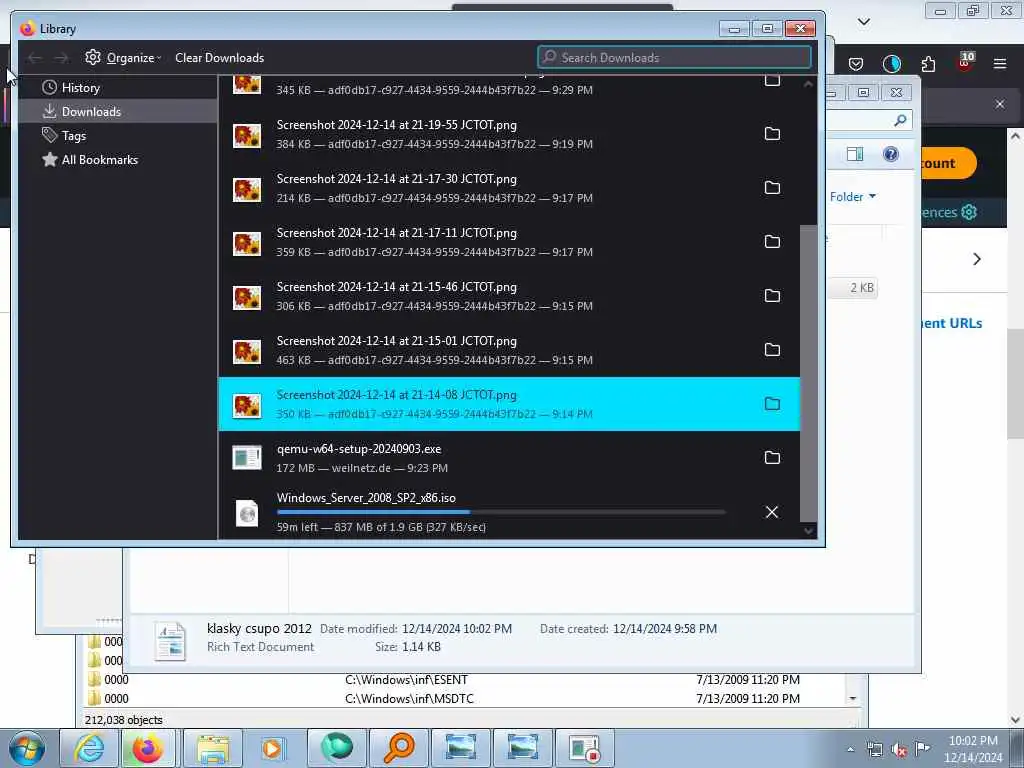Show hidden tray icons arrow
The width and height of the screenshot is (1024, 768).
(x=850, y=750)
